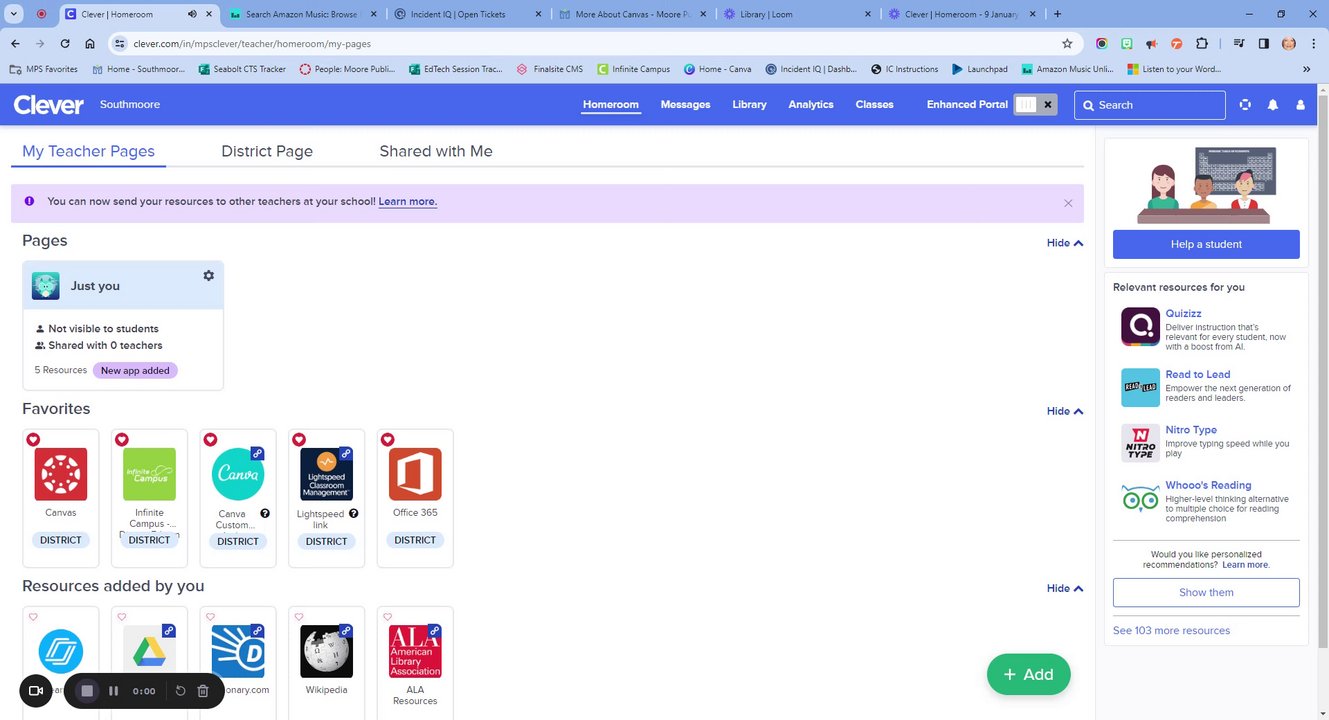This screenshot has height=720, width=1329.
Task: Toggle the Enhanced Portal switch
Action: click(x=1035, y=105)
